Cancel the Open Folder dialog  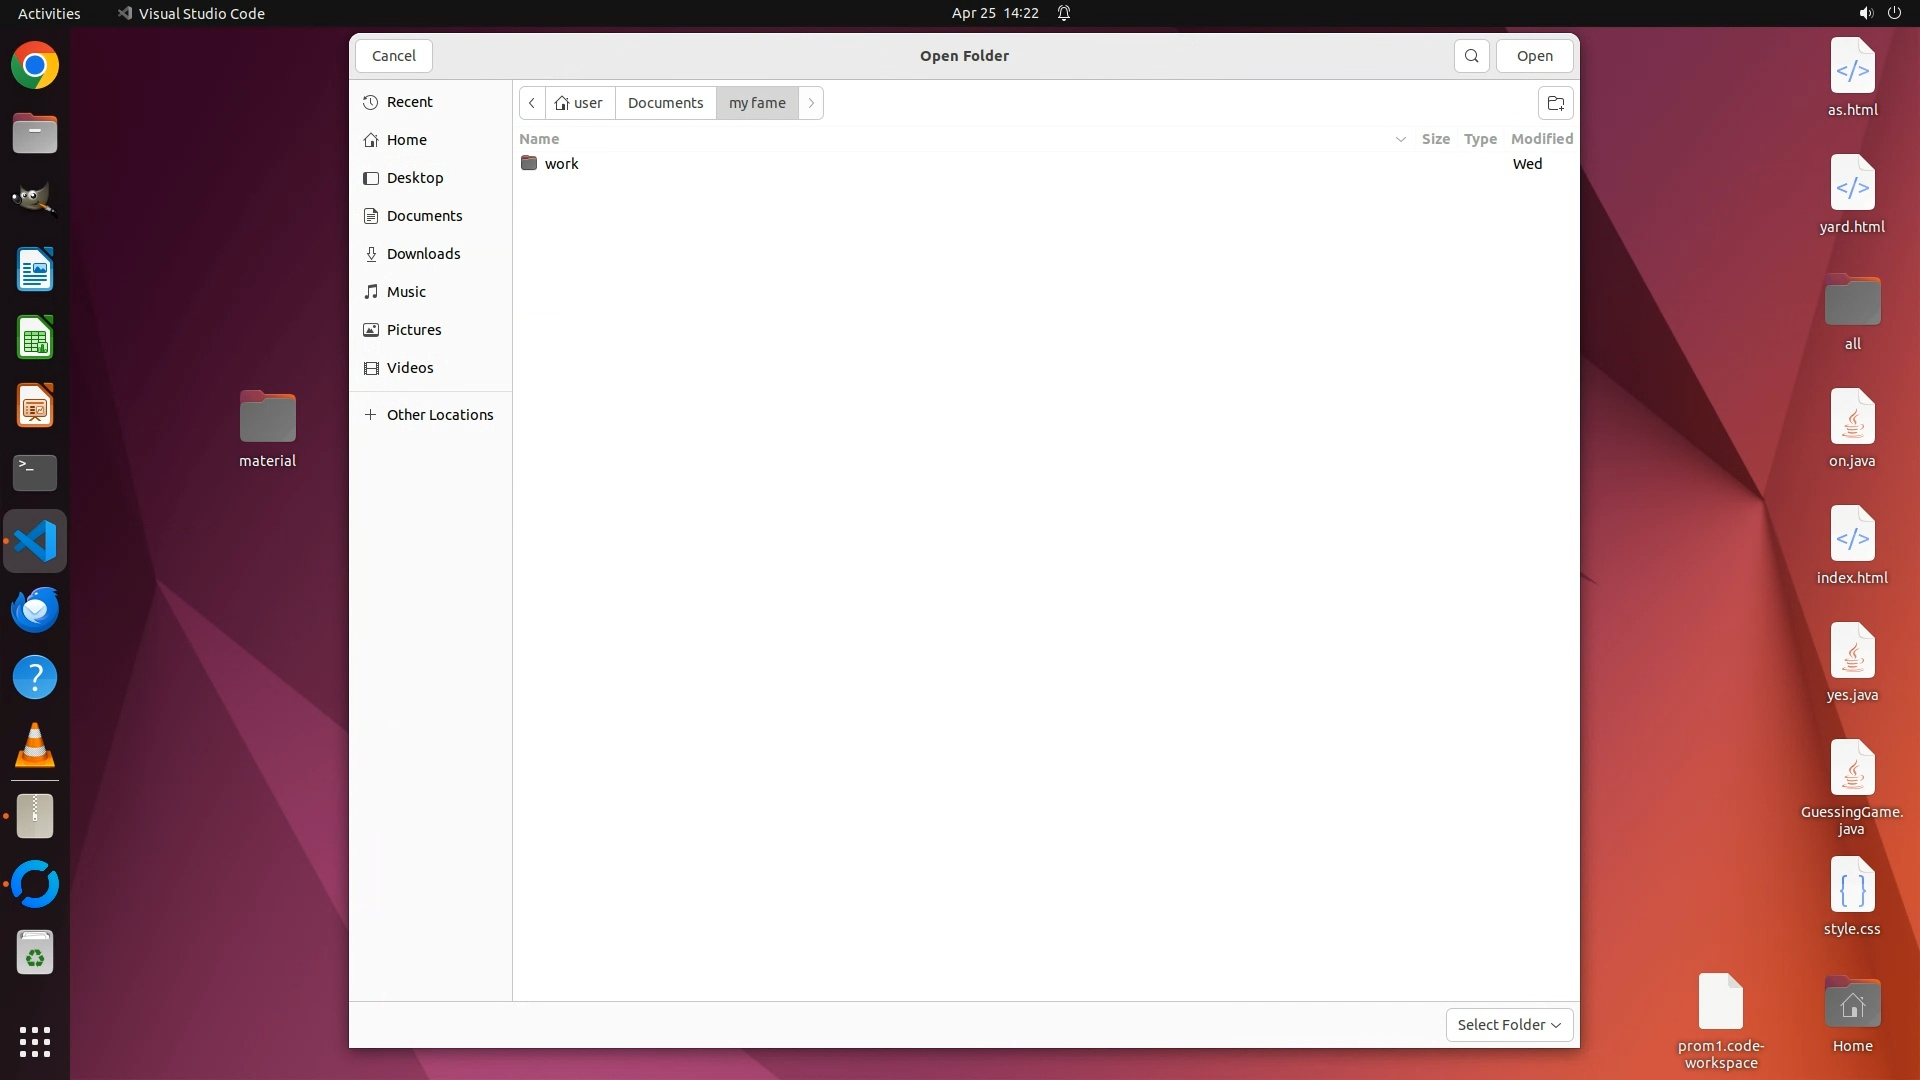tap(393, 56)
